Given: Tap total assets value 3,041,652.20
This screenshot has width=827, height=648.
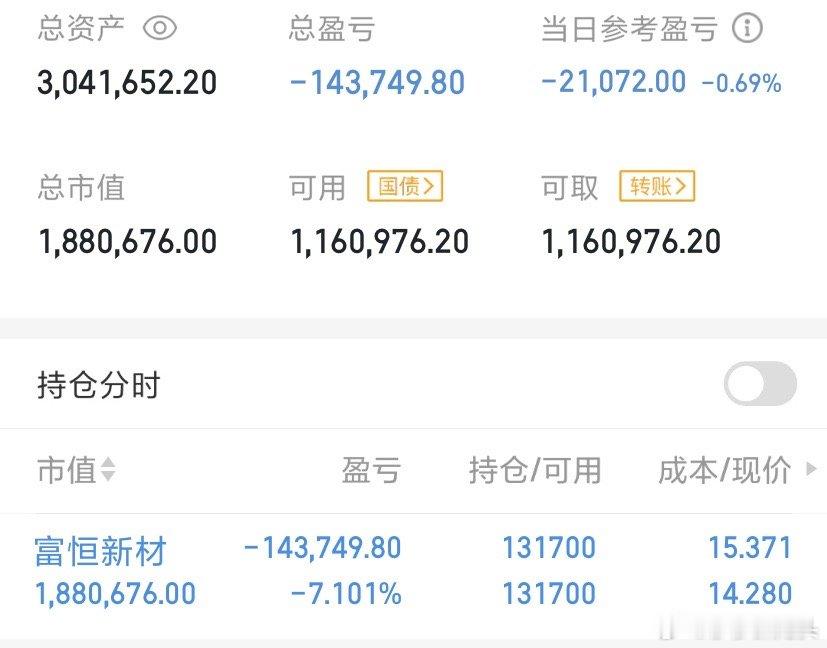Looking at the screenshot, I should click(127, 82).
